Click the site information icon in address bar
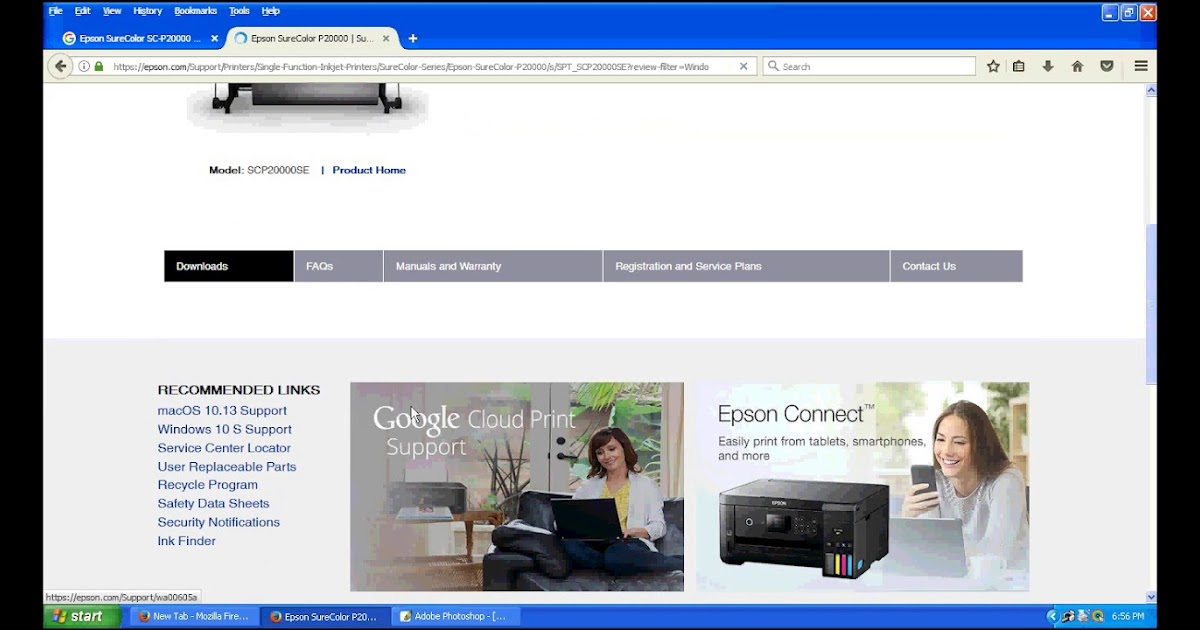 click(x=84, y=66)
